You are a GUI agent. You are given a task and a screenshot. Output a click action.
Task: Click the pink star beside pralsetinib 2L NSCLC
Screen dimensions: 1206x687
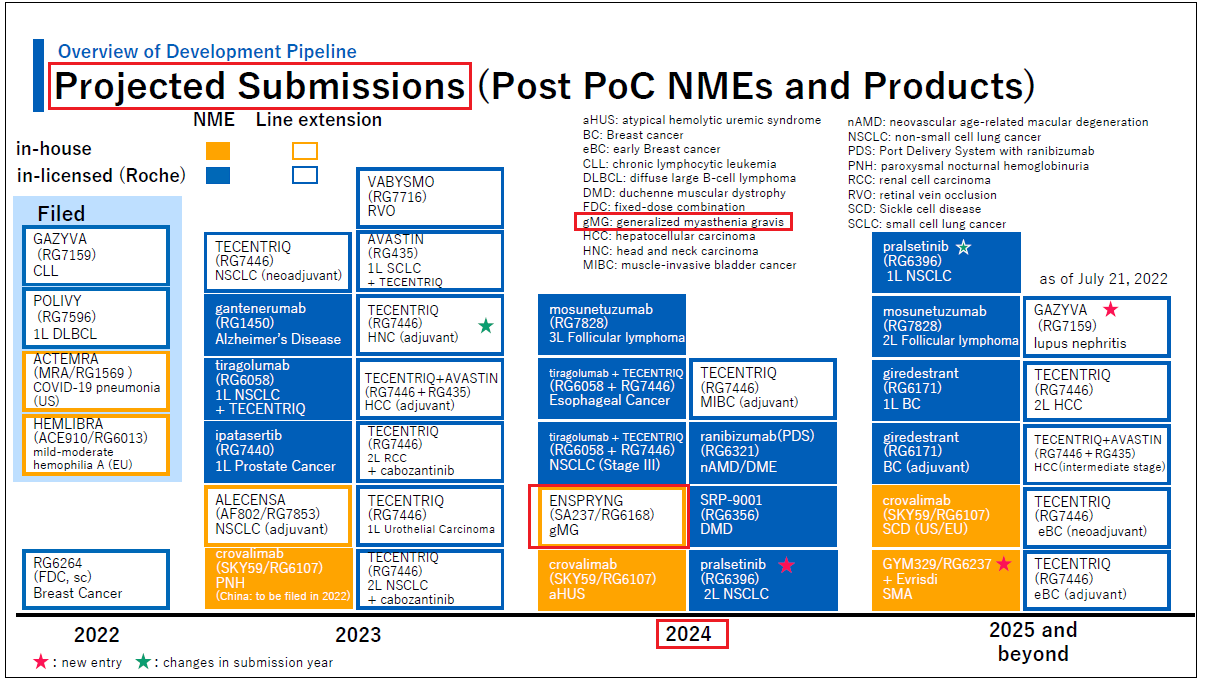tap(786, 565)
